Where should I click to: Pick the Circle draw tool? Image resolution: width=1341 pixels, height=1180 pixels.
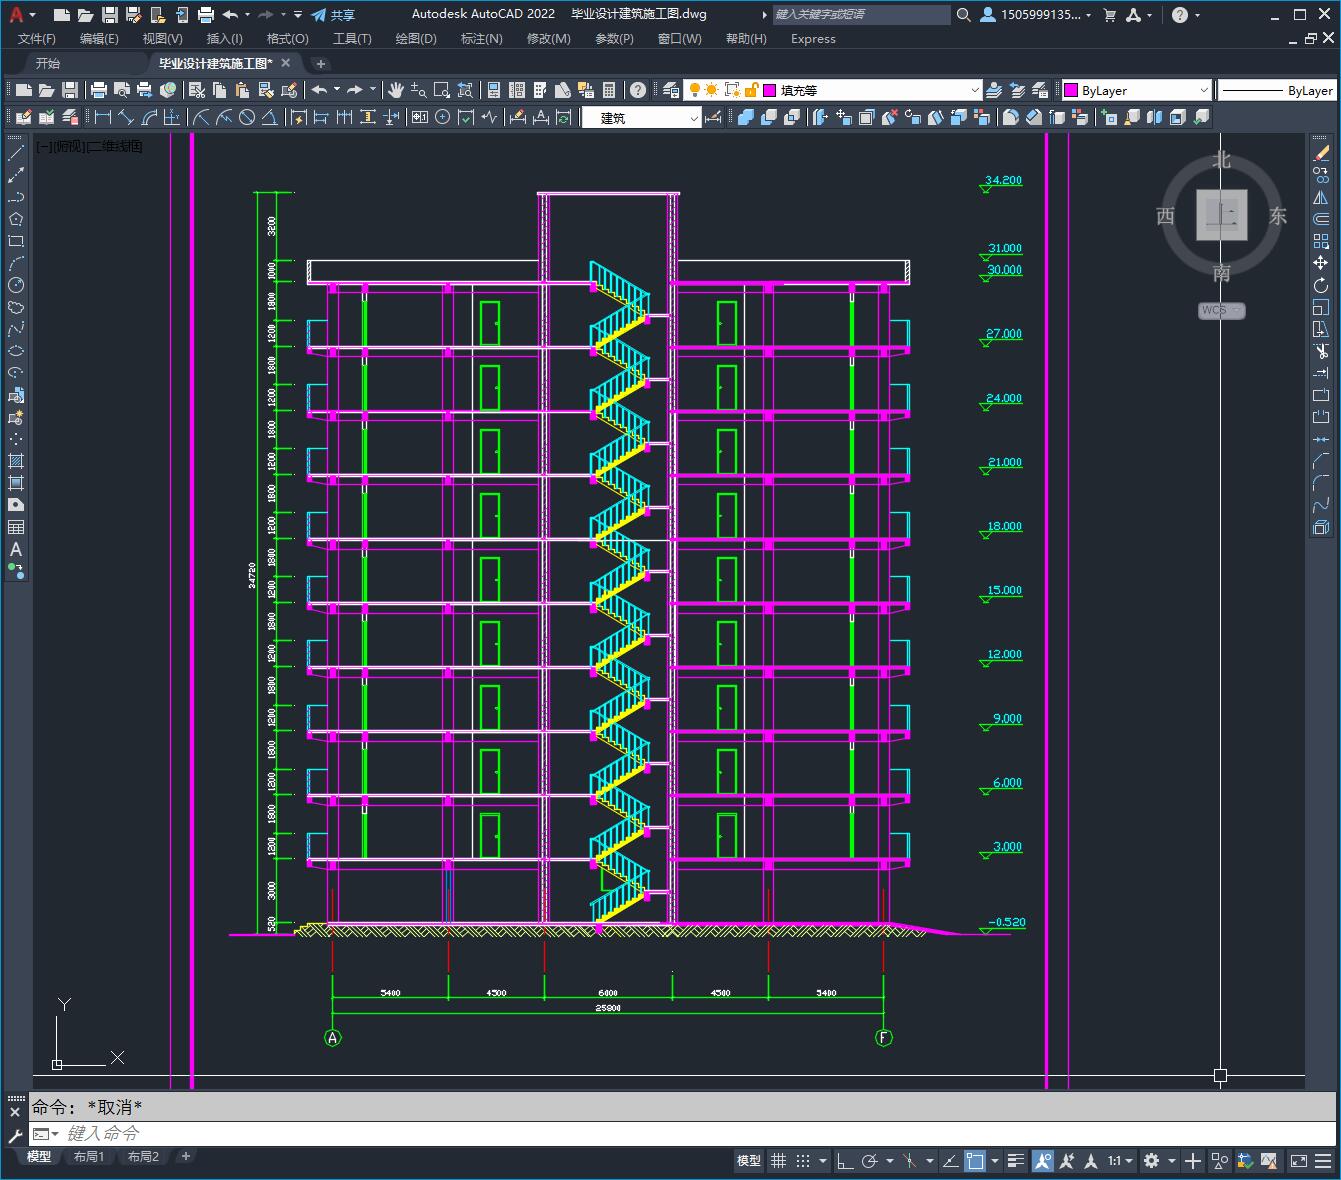pyautogui.click(x=16, y=285)
